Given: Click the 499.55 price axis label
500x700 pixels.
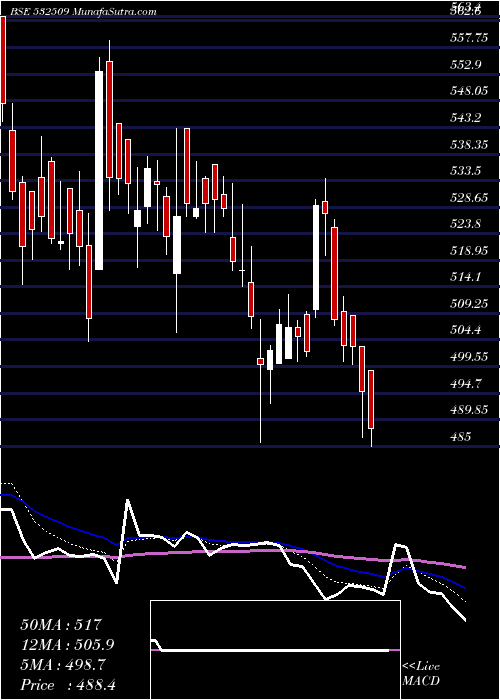Looking at the screenshot, I should [468, 357].
